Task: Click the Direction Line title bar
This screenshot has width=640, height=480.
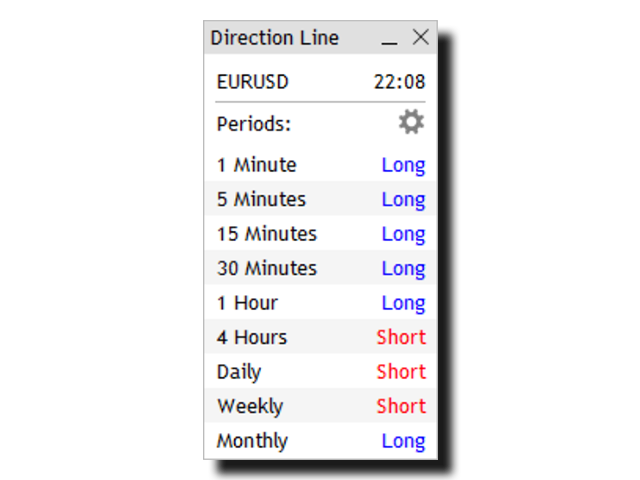Action: click(x=321, y=38)
